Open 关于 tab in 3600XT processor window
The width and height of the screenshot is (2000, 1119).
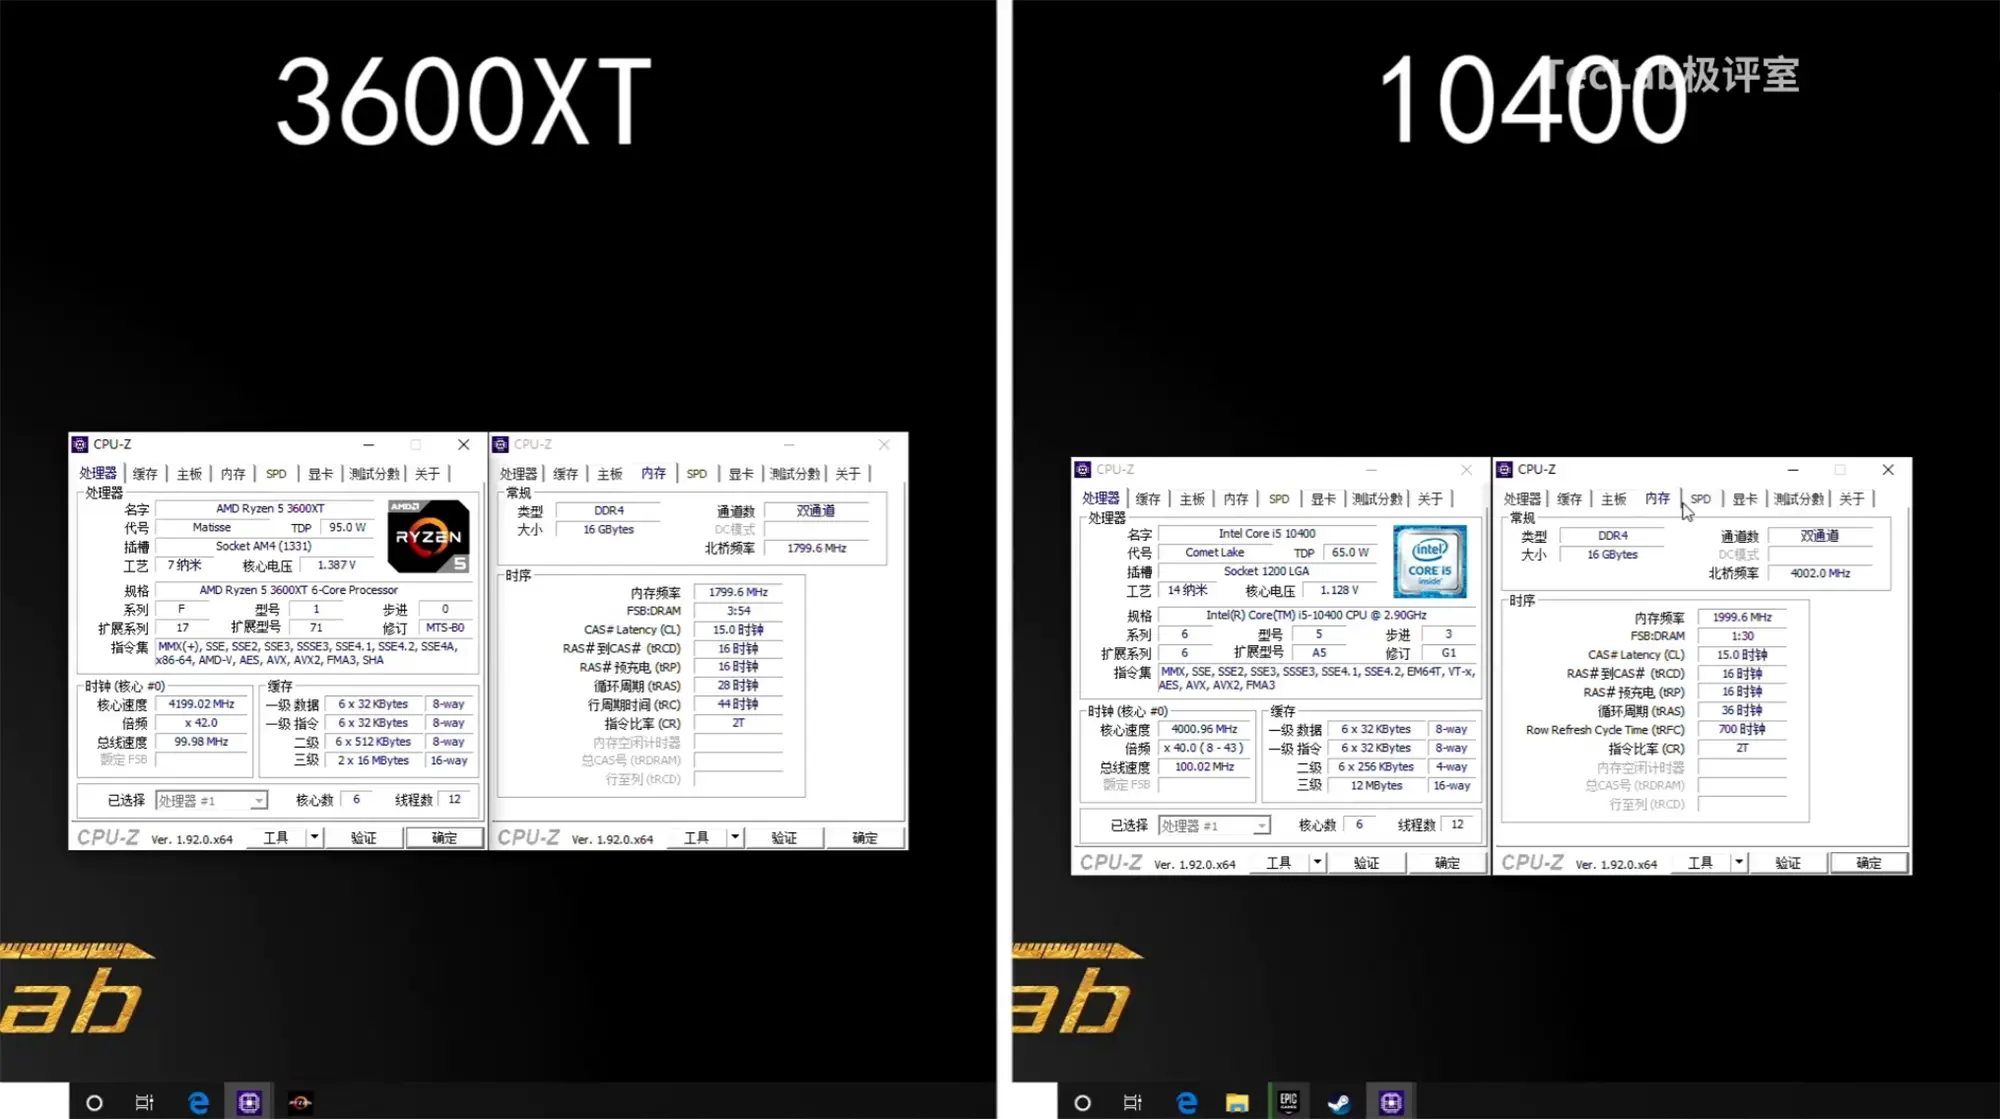click(427, 474)
